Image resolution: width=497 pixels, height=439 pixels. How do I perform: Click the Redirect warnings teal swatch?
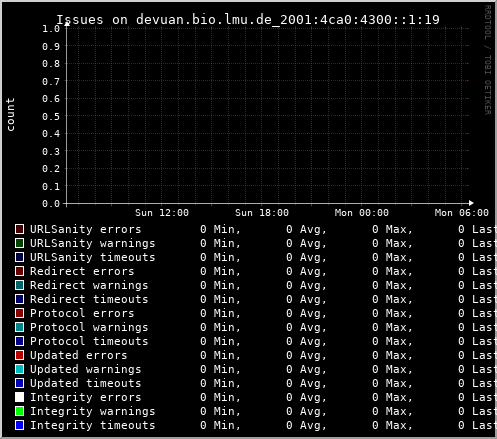[x=20, y=285]
